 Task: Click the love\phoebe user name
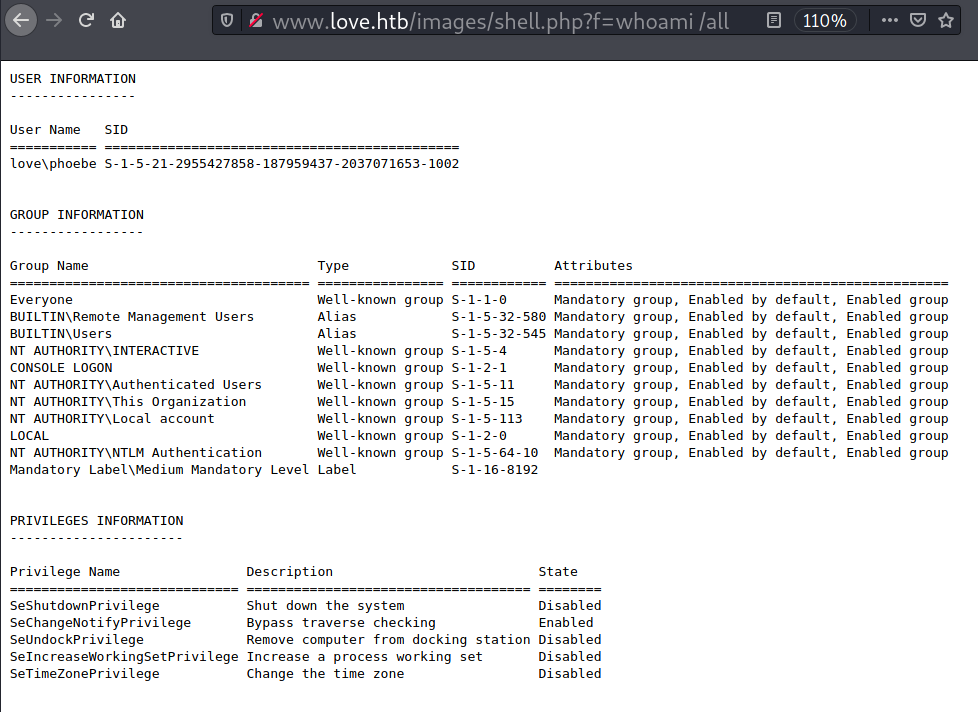click(53, 163)
